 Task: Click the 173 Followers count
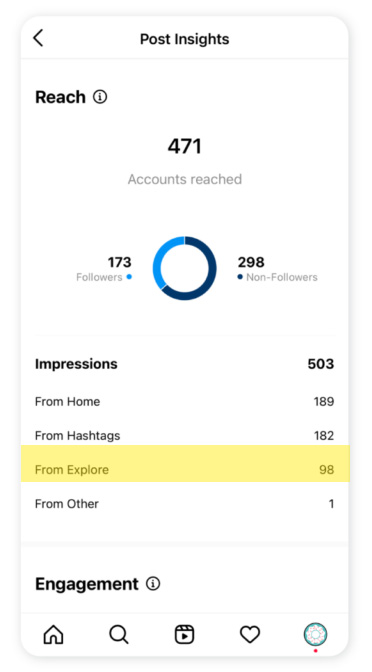[119, 262]
